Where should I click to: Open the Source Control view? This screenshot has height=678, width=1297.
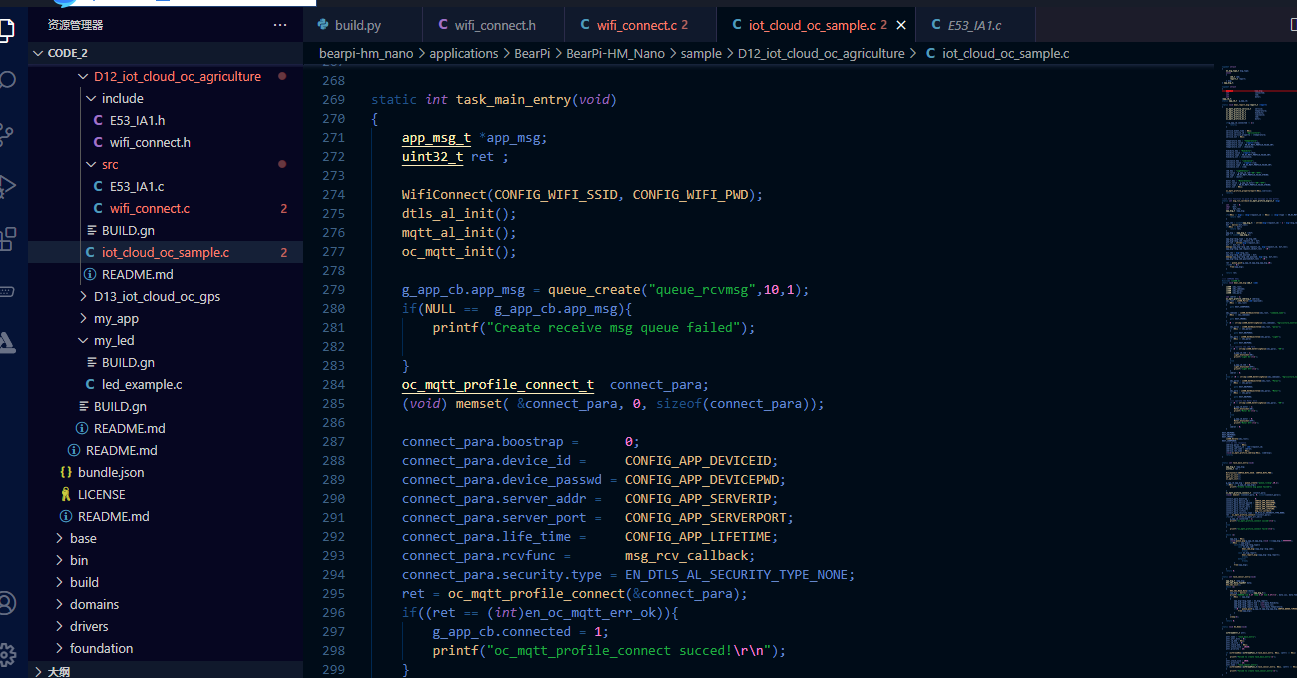[5, 133]
